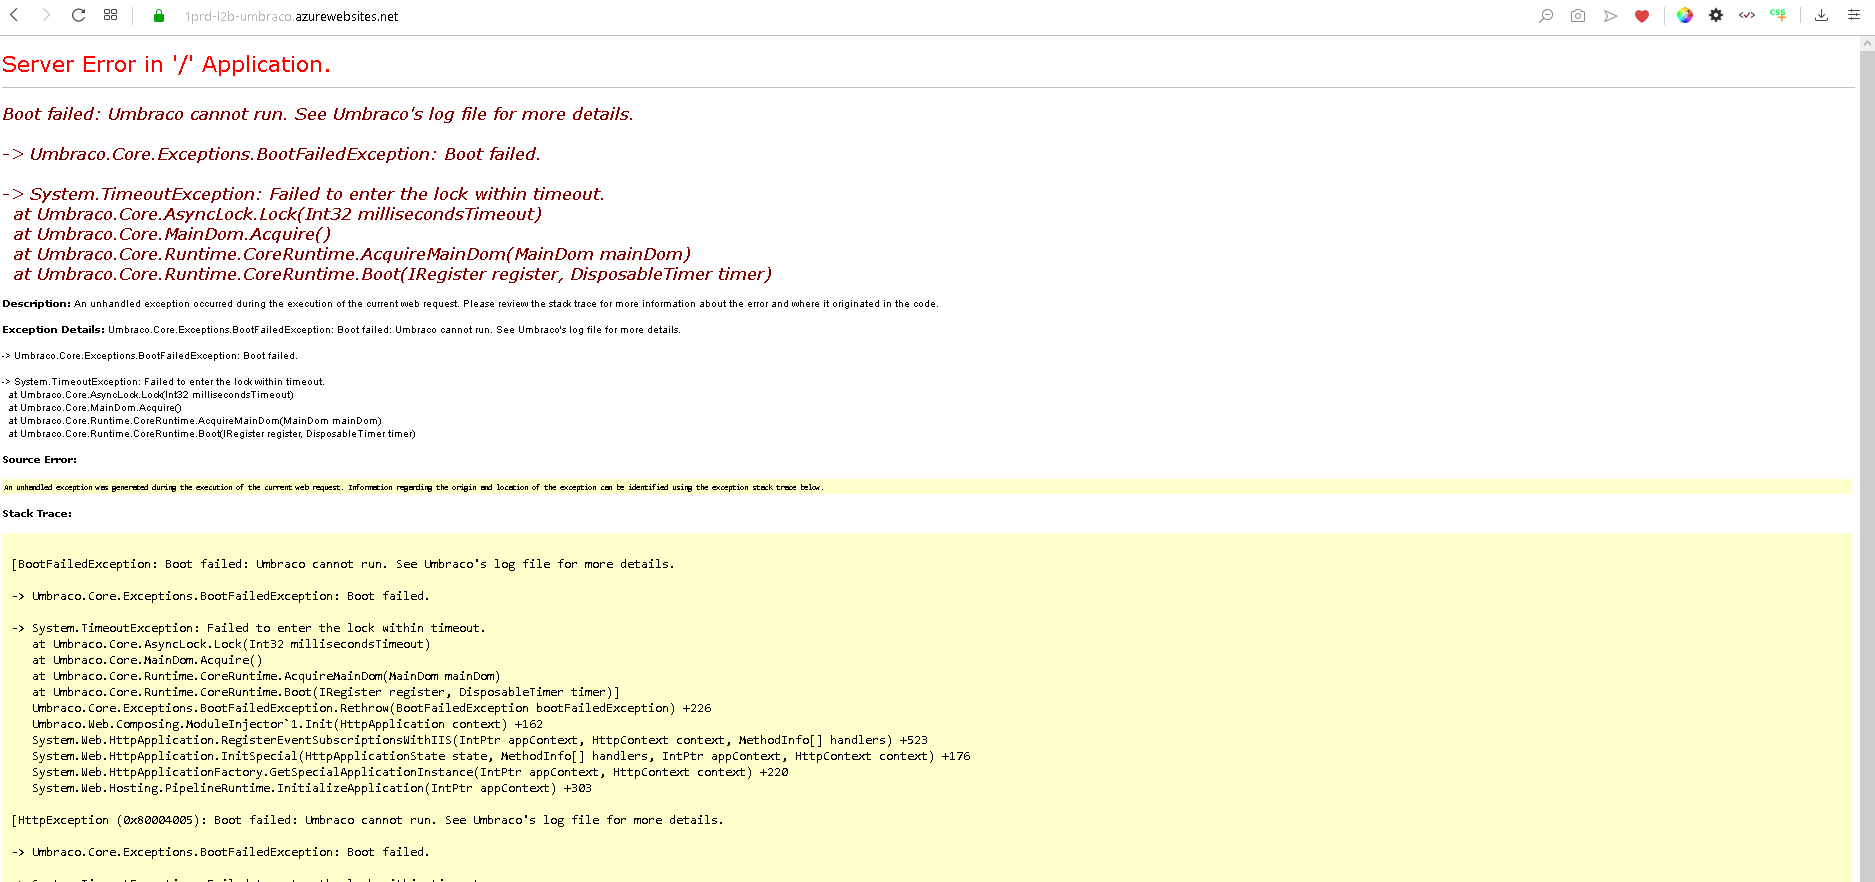Open the downloads arrow icon

(1822, 15)
